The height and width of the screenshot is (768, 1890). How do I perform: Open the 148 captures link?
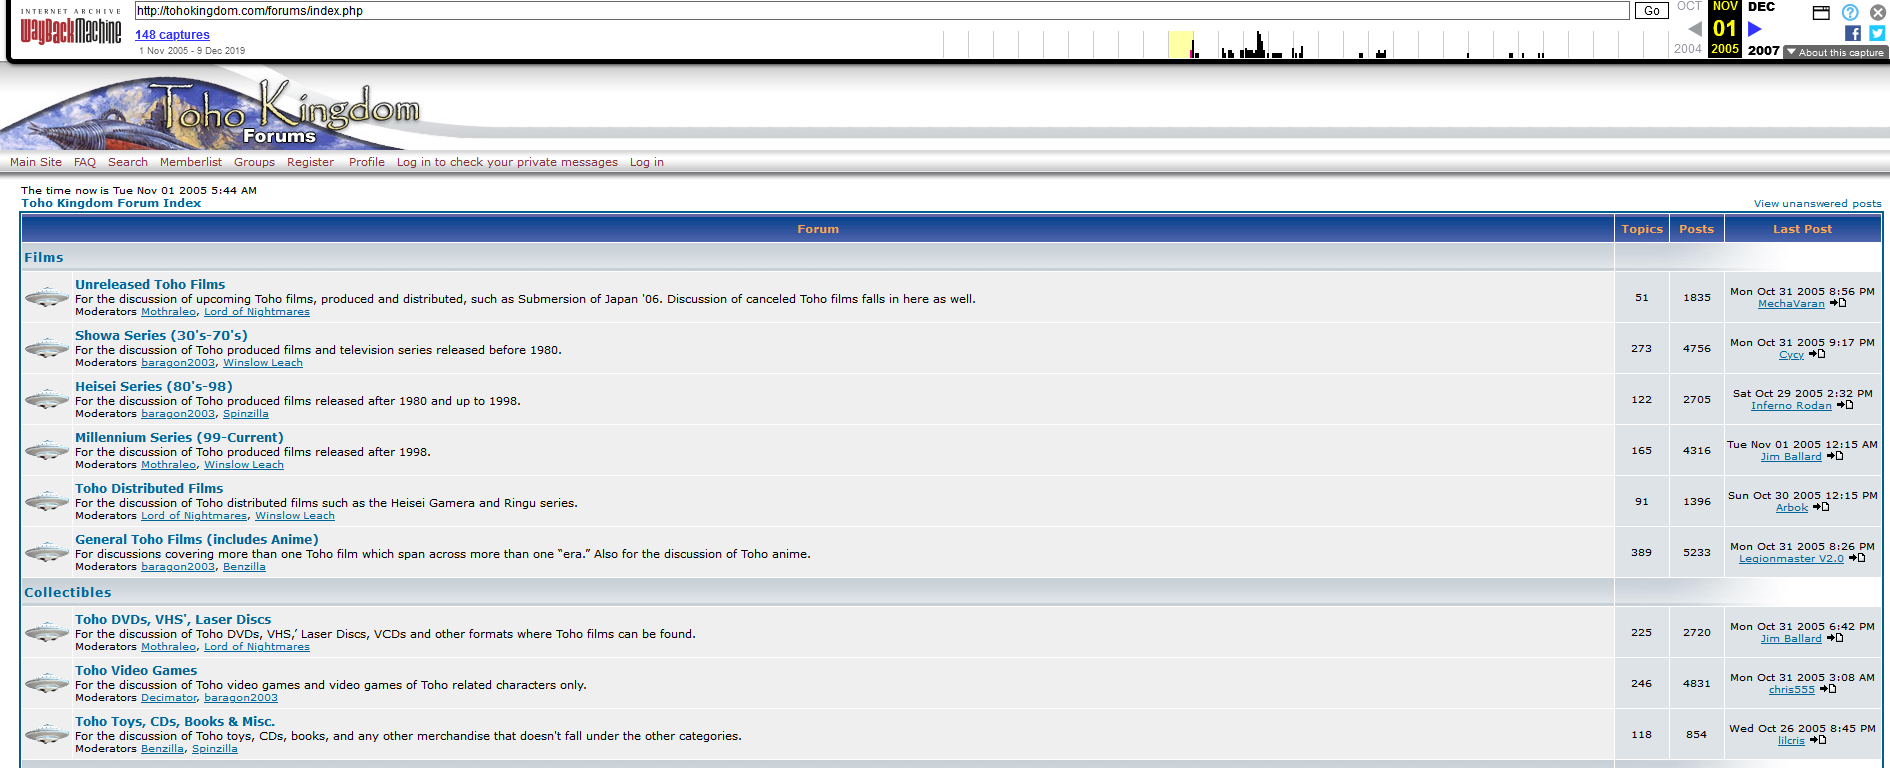point(172,35)
